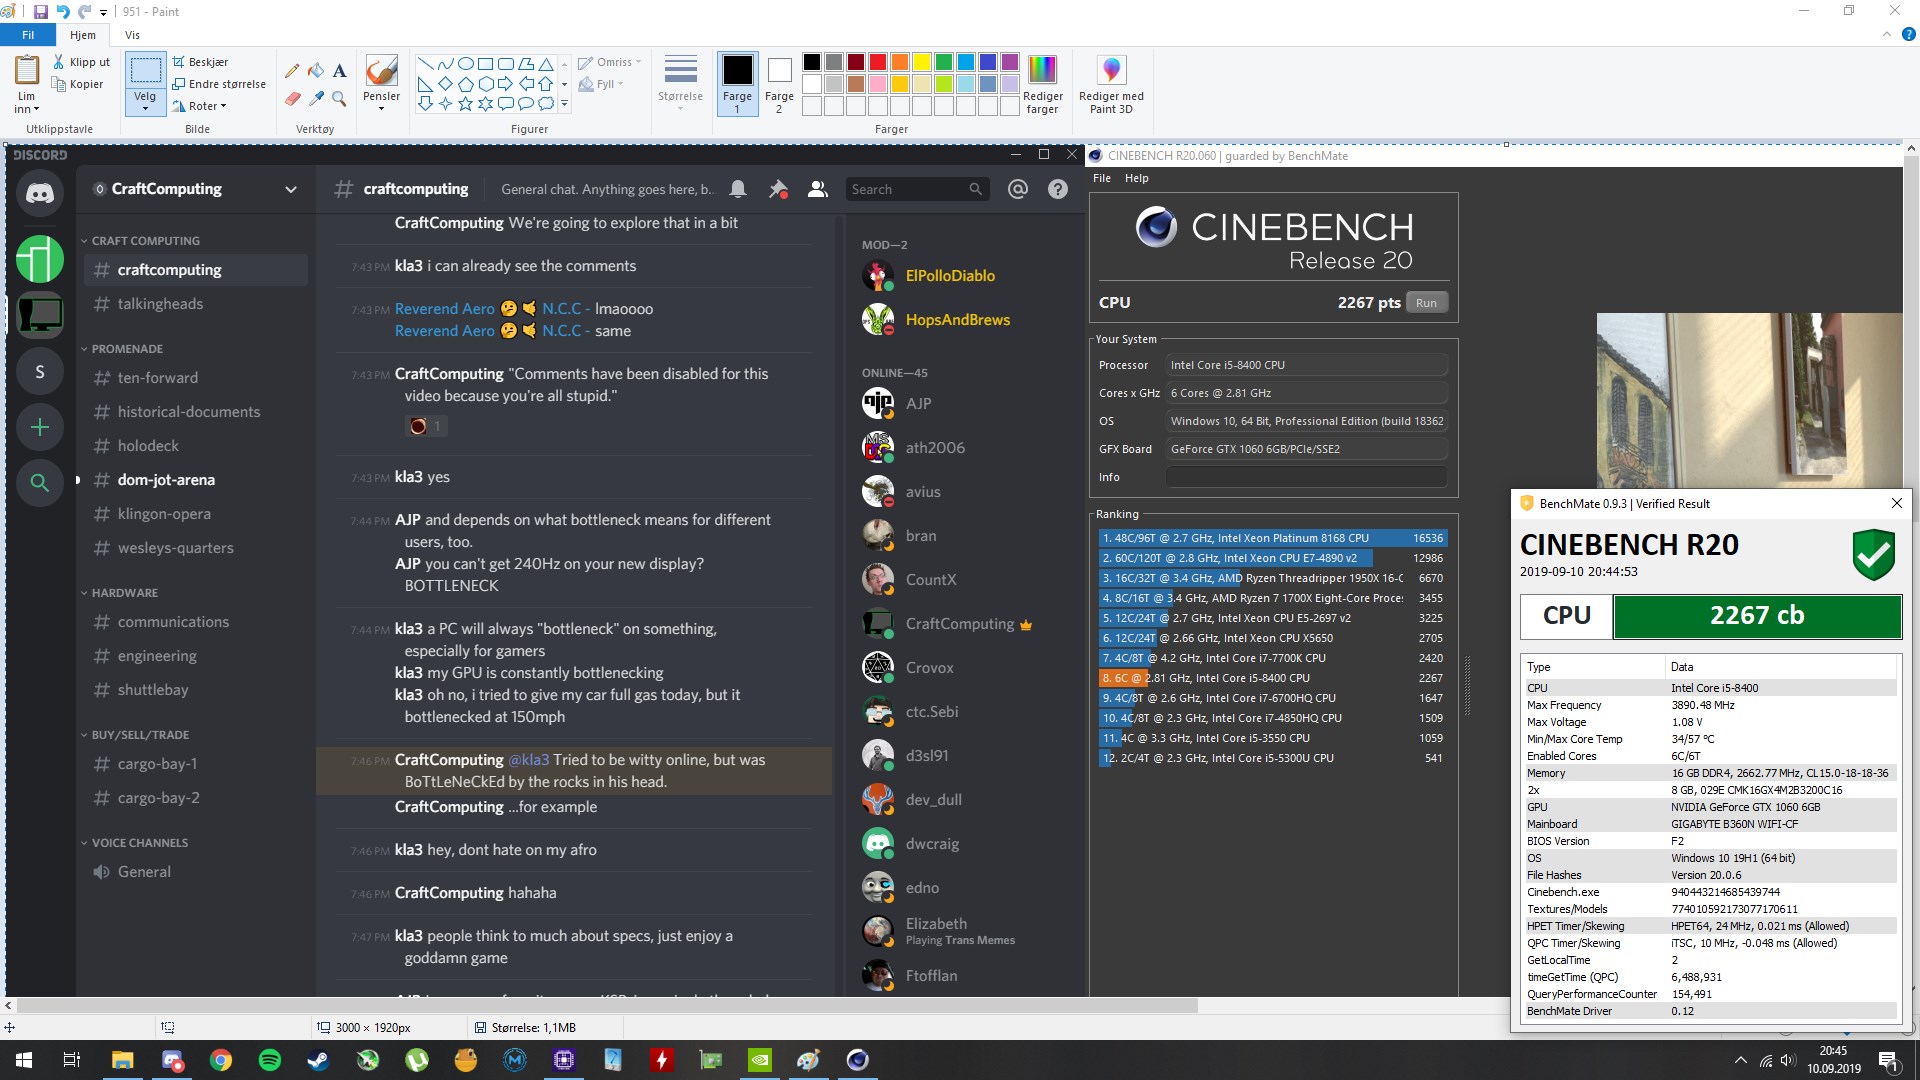Screen dimensions: 1920x1080
Task: Select the Eraser tool
Action: 292,99
